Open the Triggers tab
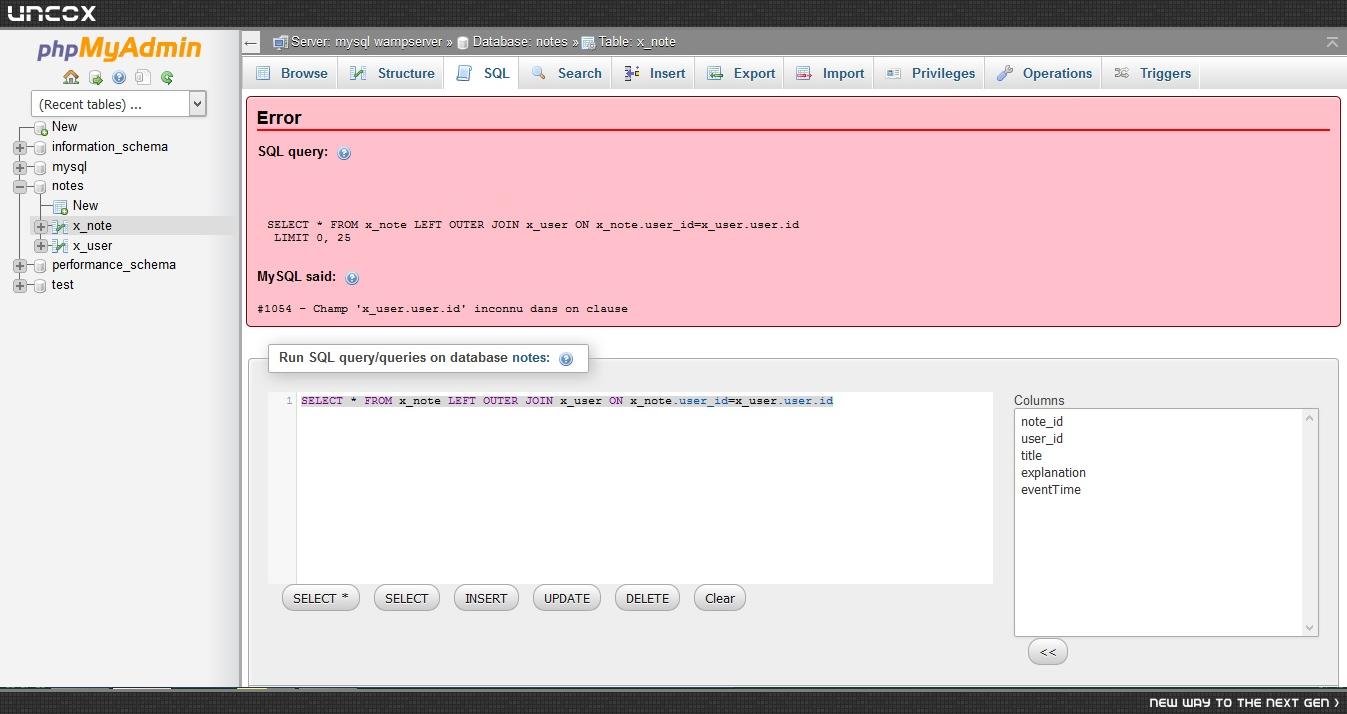This screenshot has height=714, width=1347. click(1152, 73)
